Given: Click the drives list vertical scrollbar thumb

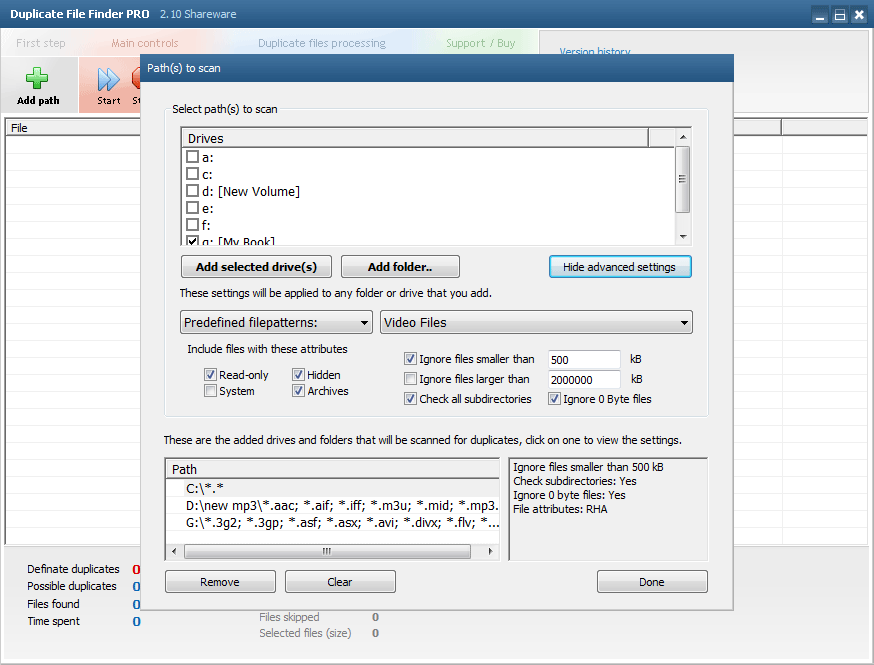Looking at the screenshot, I should click(683, 179).
